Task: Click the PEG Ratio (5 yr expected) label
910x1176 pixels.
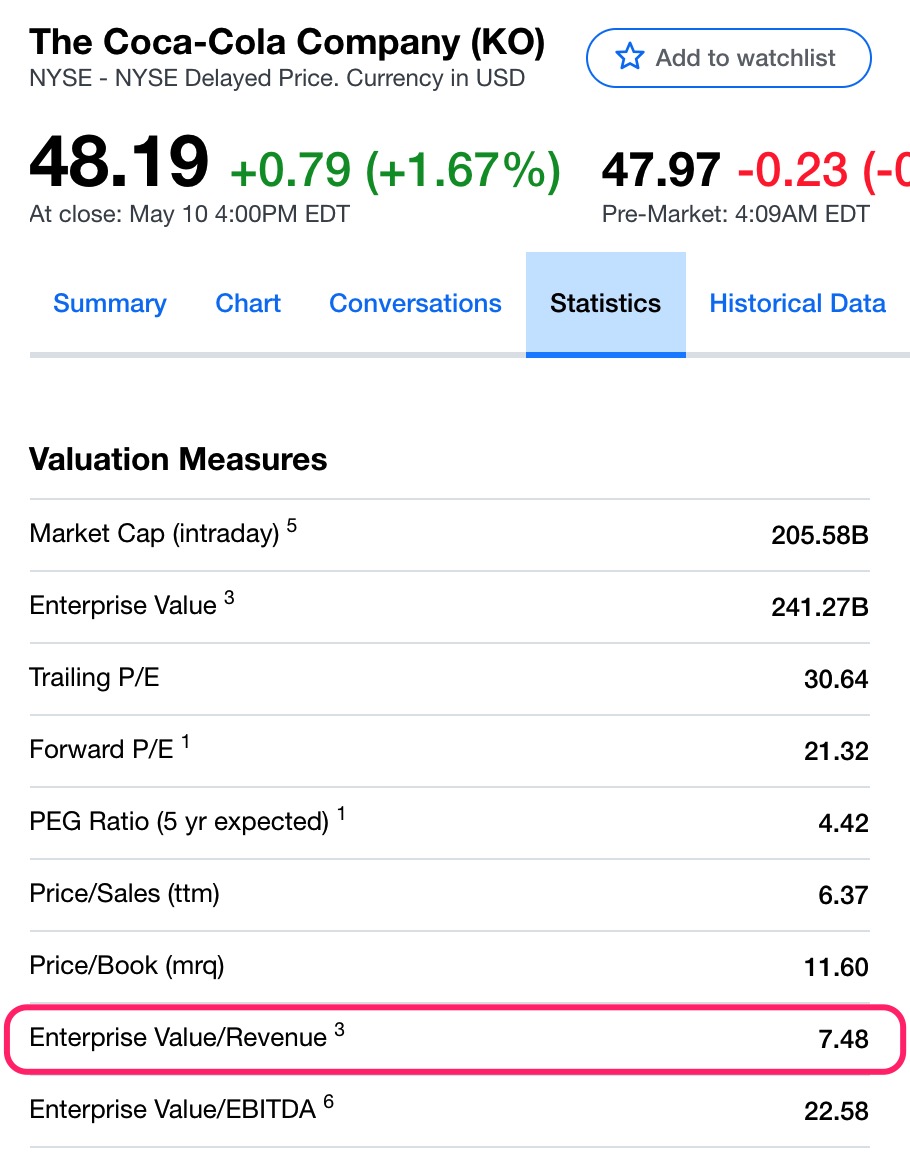Action: pyautogui.click(x=179, y=822)
